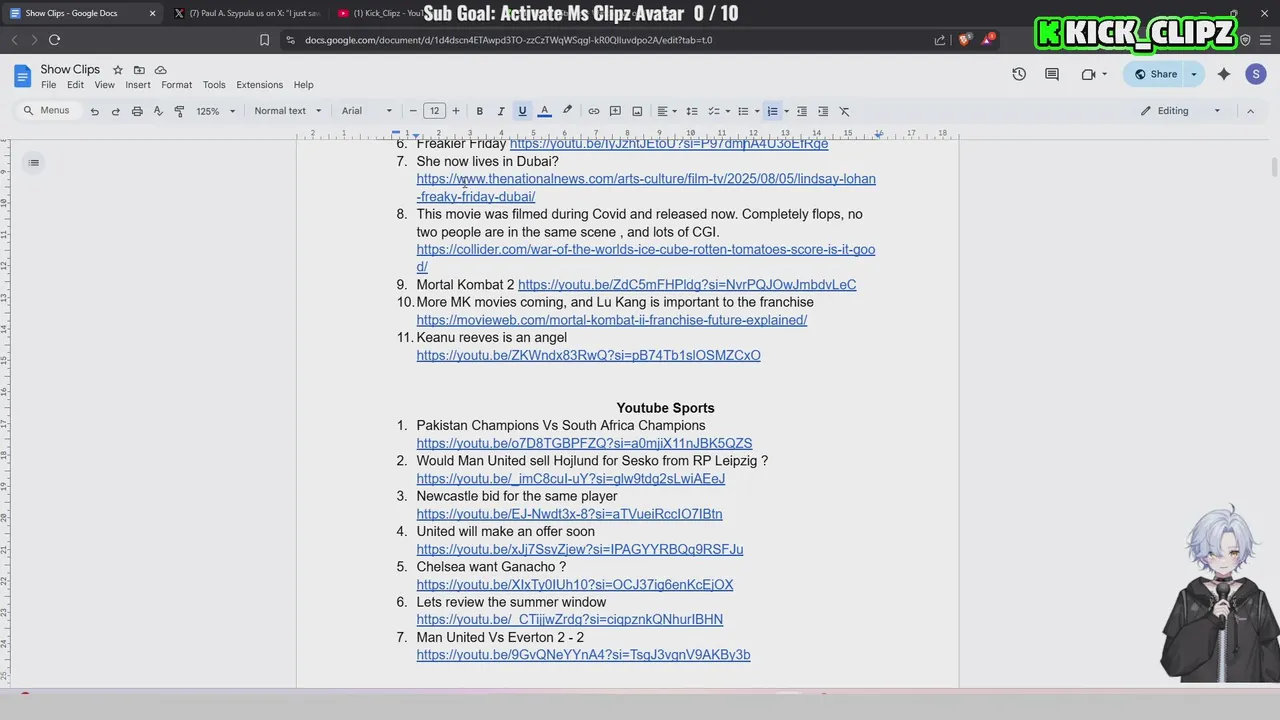Click the browser address bar URL
The width and height of the screenshot is (1280, 720).
(x=508, y=40)
